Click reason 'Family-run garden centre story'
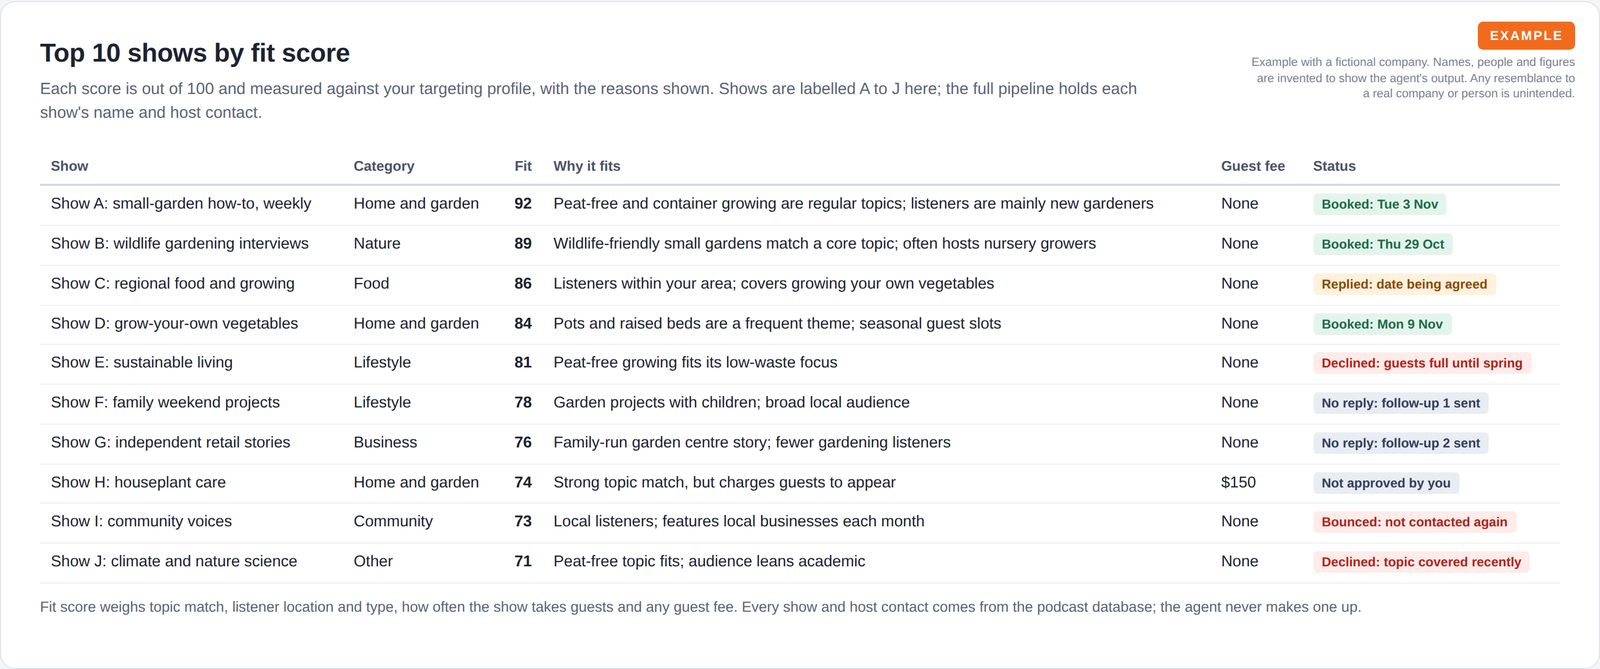This screenshot has height=669, width=1600. (x=752, y=443)
